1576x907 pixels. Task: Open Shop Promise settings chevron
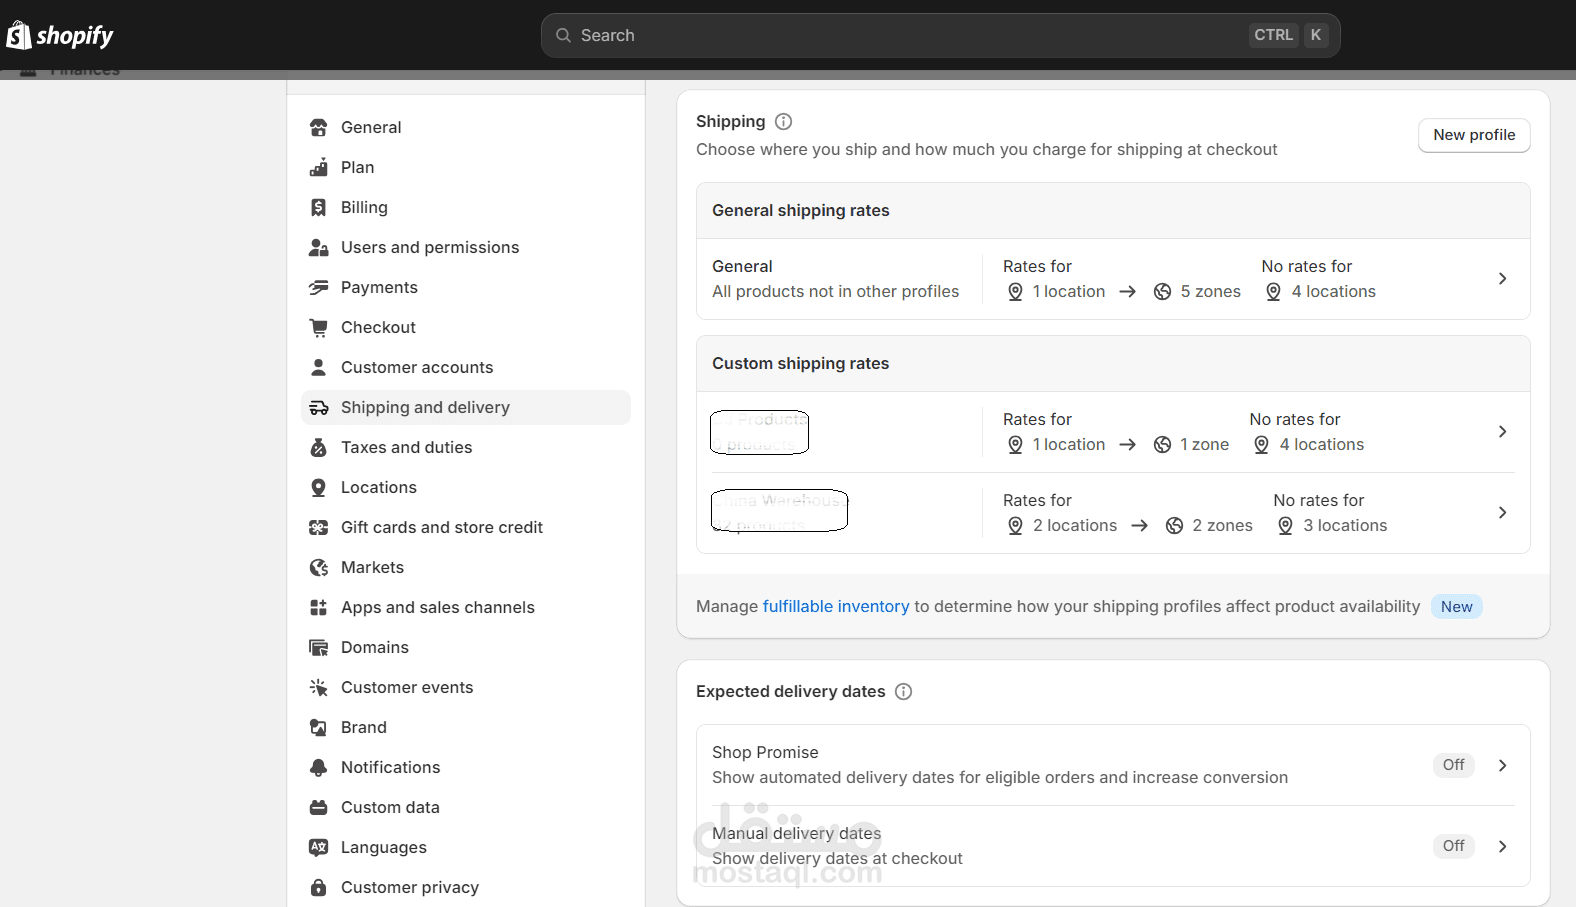click(1502, 765)
